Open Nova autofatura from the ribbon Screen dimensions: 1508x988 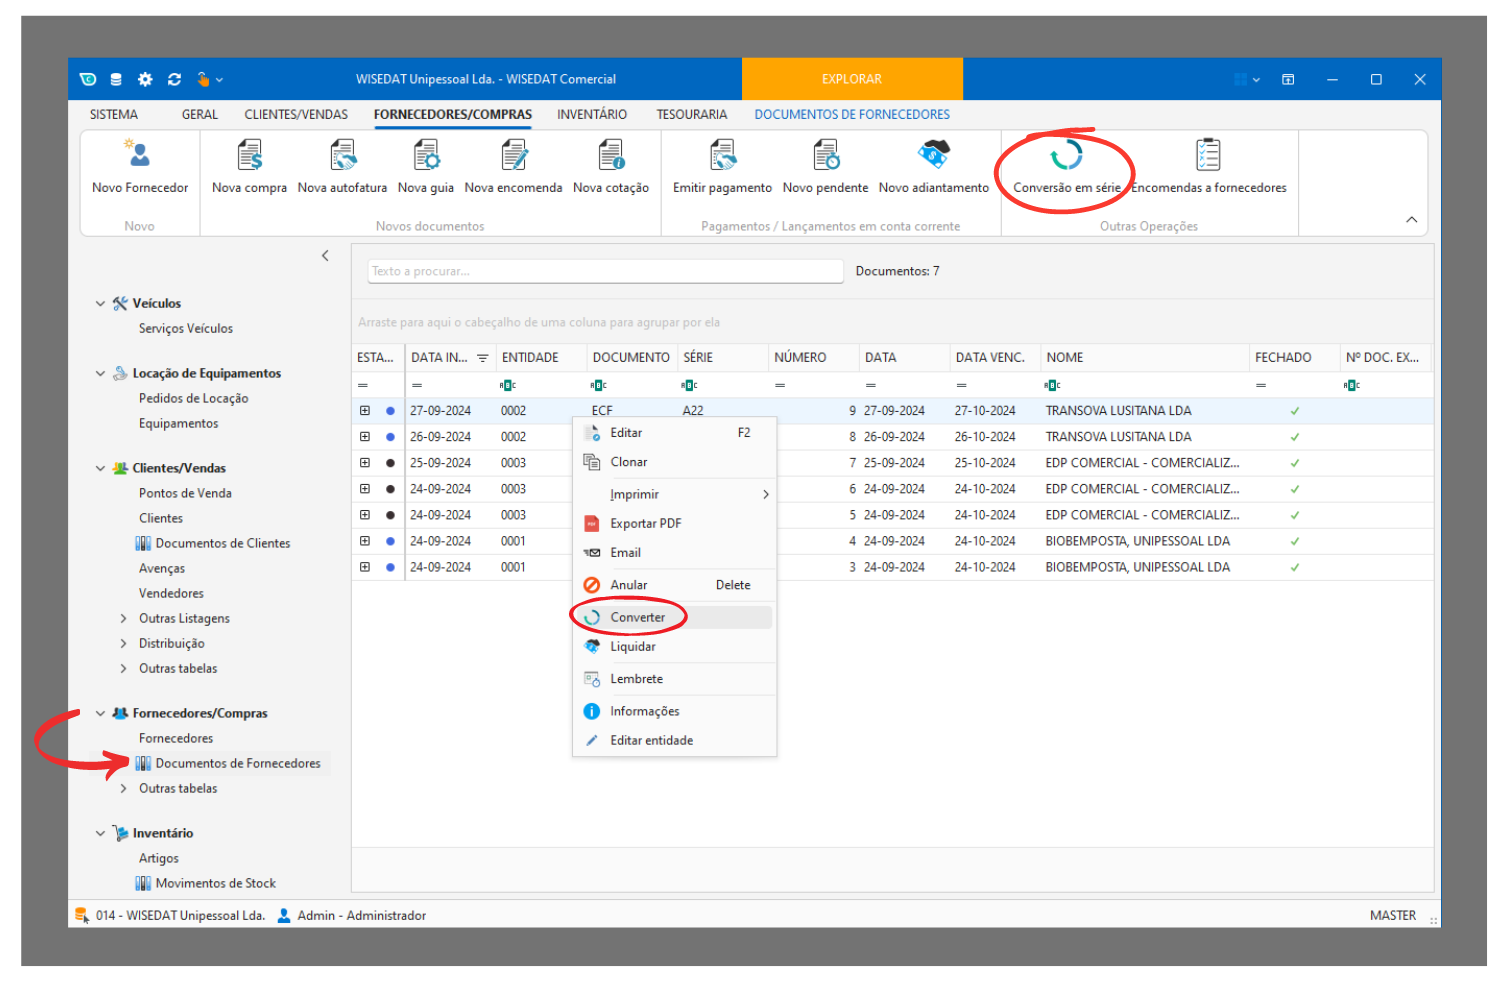pos(342,156)
